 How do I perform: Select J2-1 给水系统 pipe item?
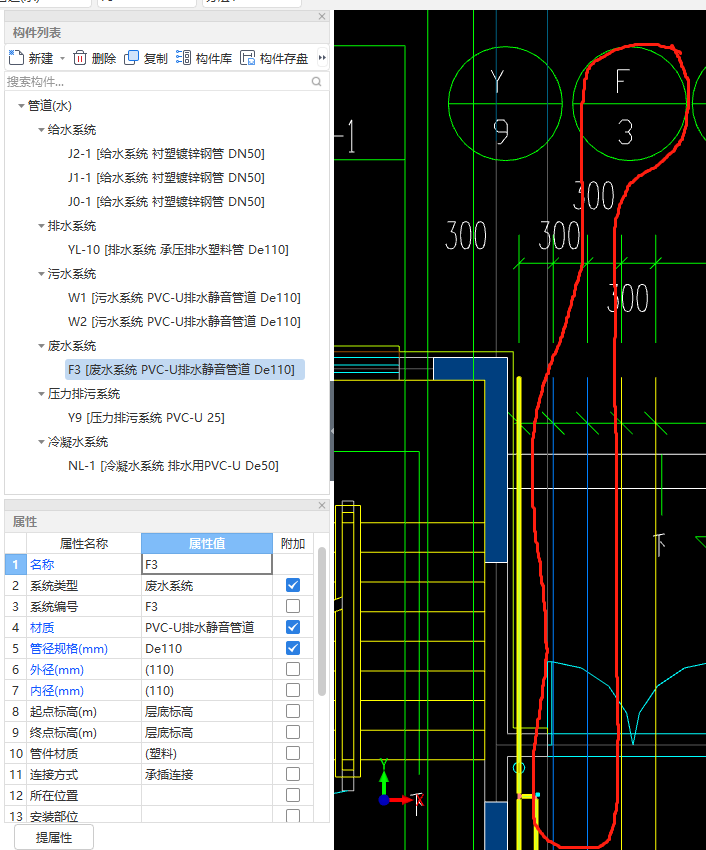(x=166, y=154)
